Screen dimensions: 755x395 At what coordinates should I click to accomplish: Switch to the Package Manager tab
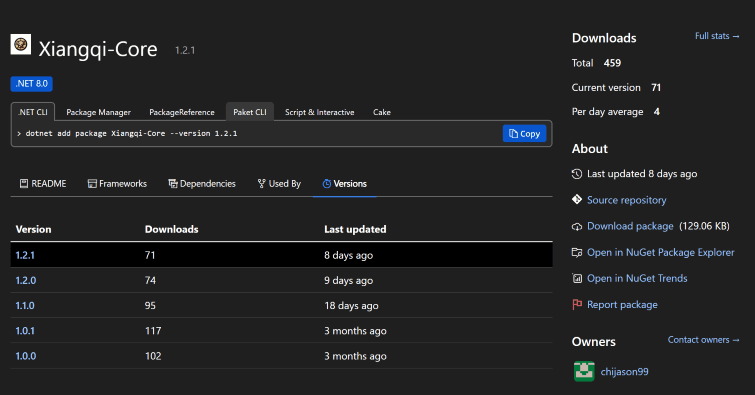click(98, 112)
